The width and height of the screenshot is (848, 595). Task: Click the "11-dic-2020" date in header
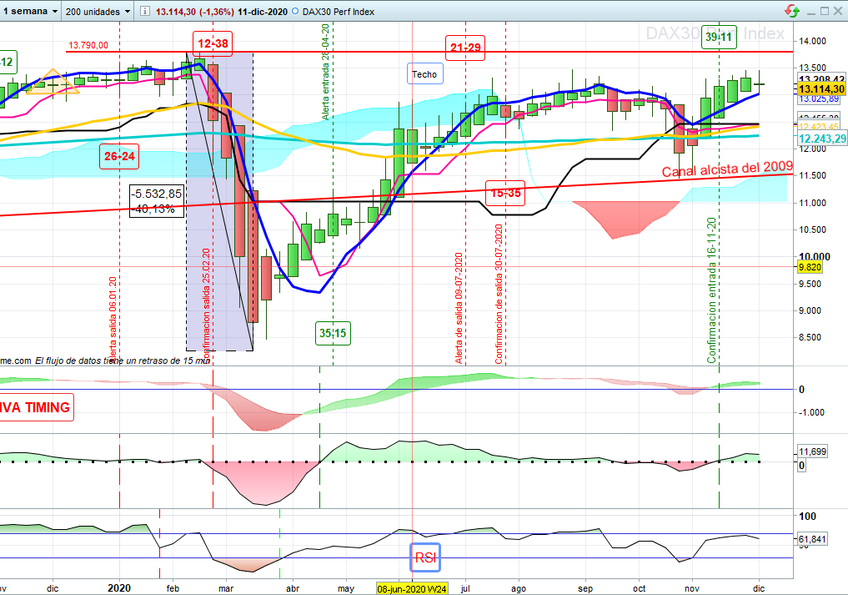click(262, 11)
